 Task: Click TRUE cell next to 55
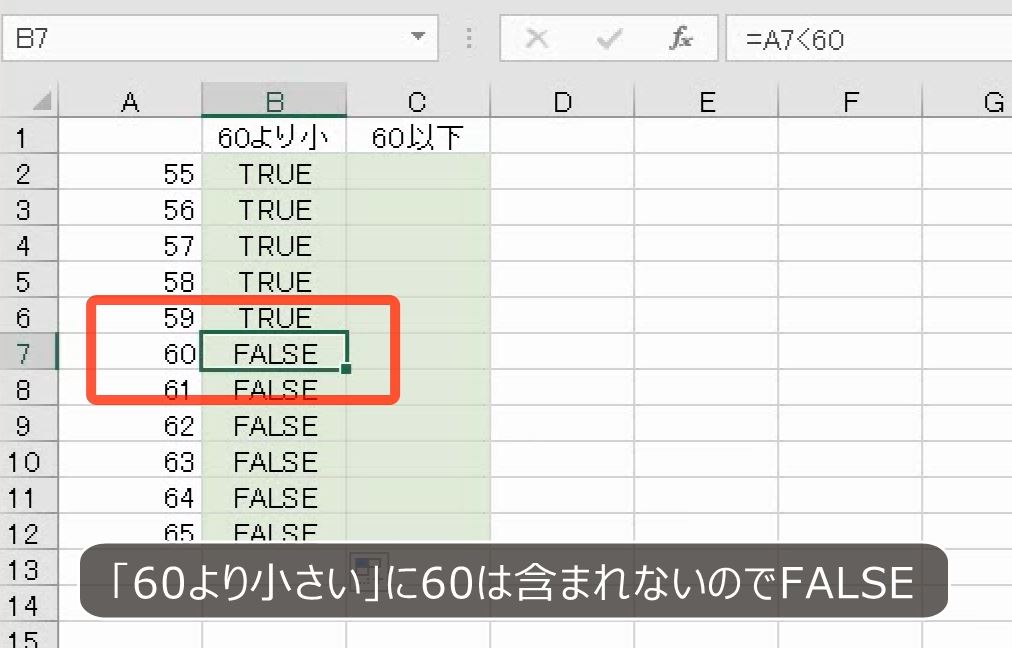(x=274, y=172)
